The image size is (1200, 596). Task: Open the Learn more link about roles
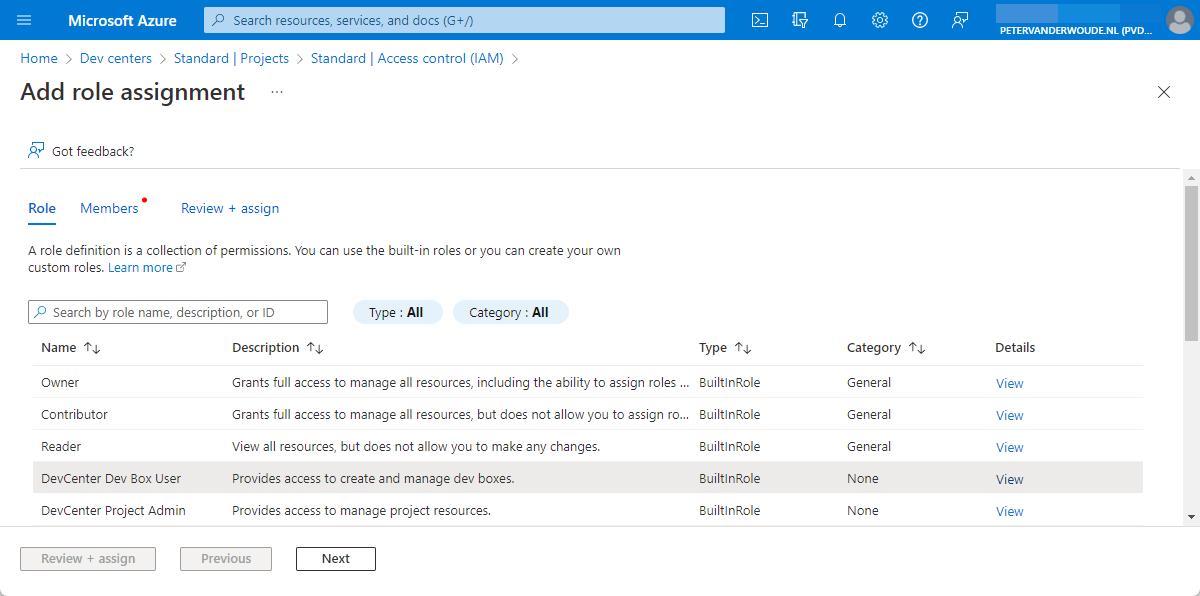tap(140, 267)
